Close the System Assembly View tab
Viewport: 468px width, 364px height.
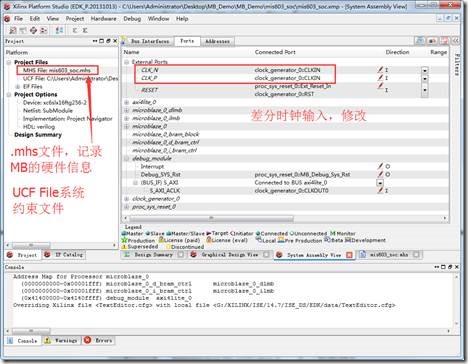pyautogui.click(x=349, y=255)
